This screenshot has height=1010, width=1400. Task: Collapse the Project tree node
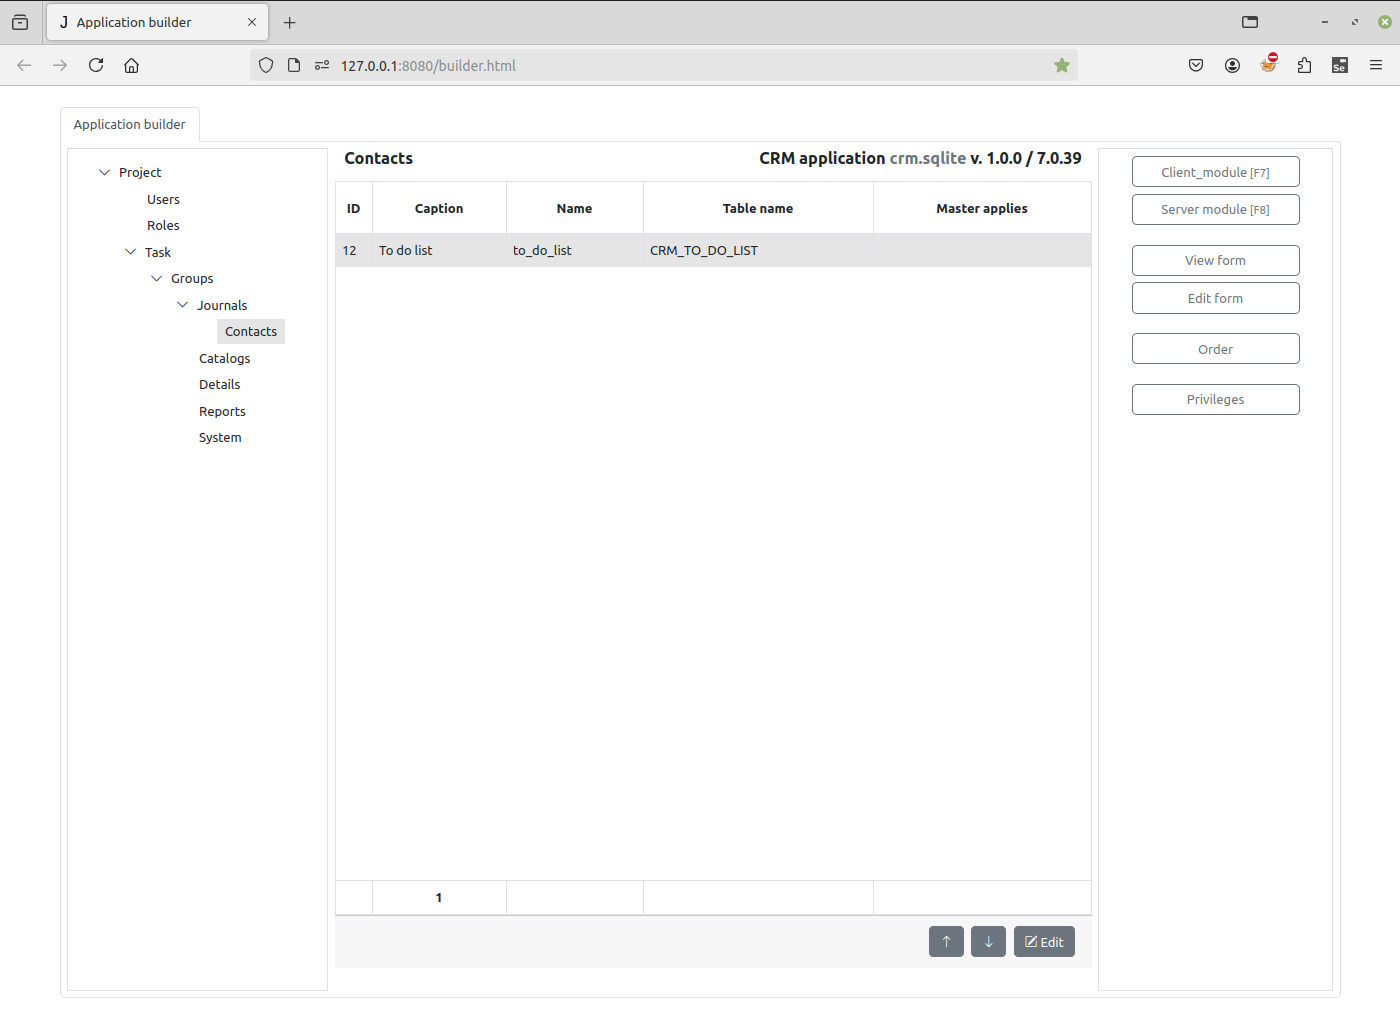[105, 172]
